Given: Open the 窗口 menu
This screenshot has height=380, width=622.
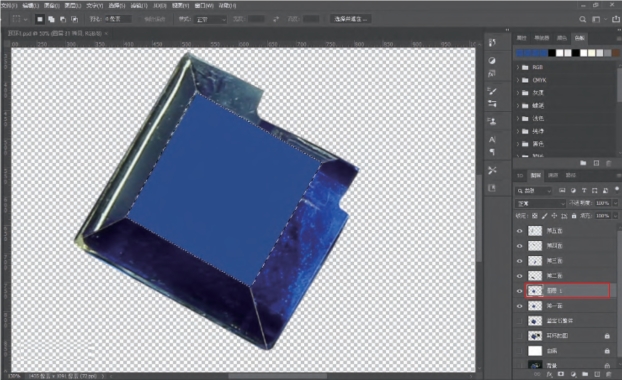Looking at the screenshot, I should (204, 6).
